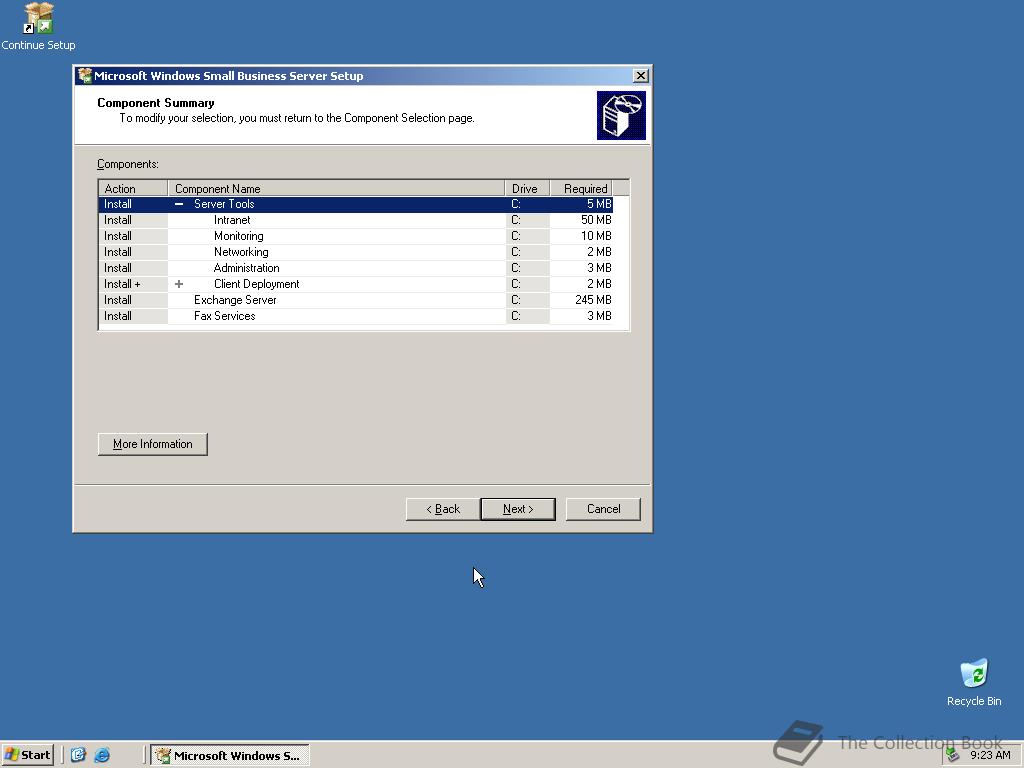Expand the Client Deployment component
Image resolution: width=1024 pixels, height=768 pixels.
[179, 284]
